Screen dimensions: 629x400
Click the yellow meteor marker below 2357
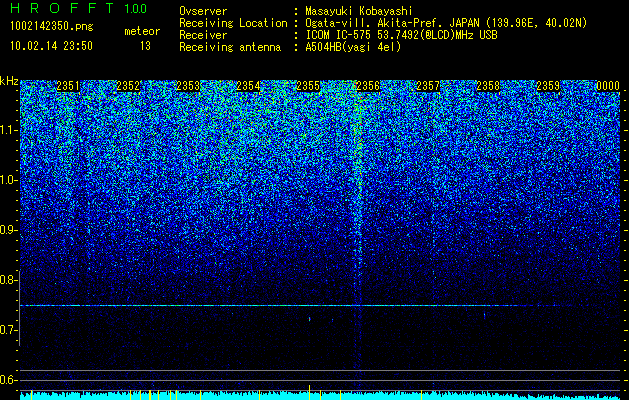point(421,395)
